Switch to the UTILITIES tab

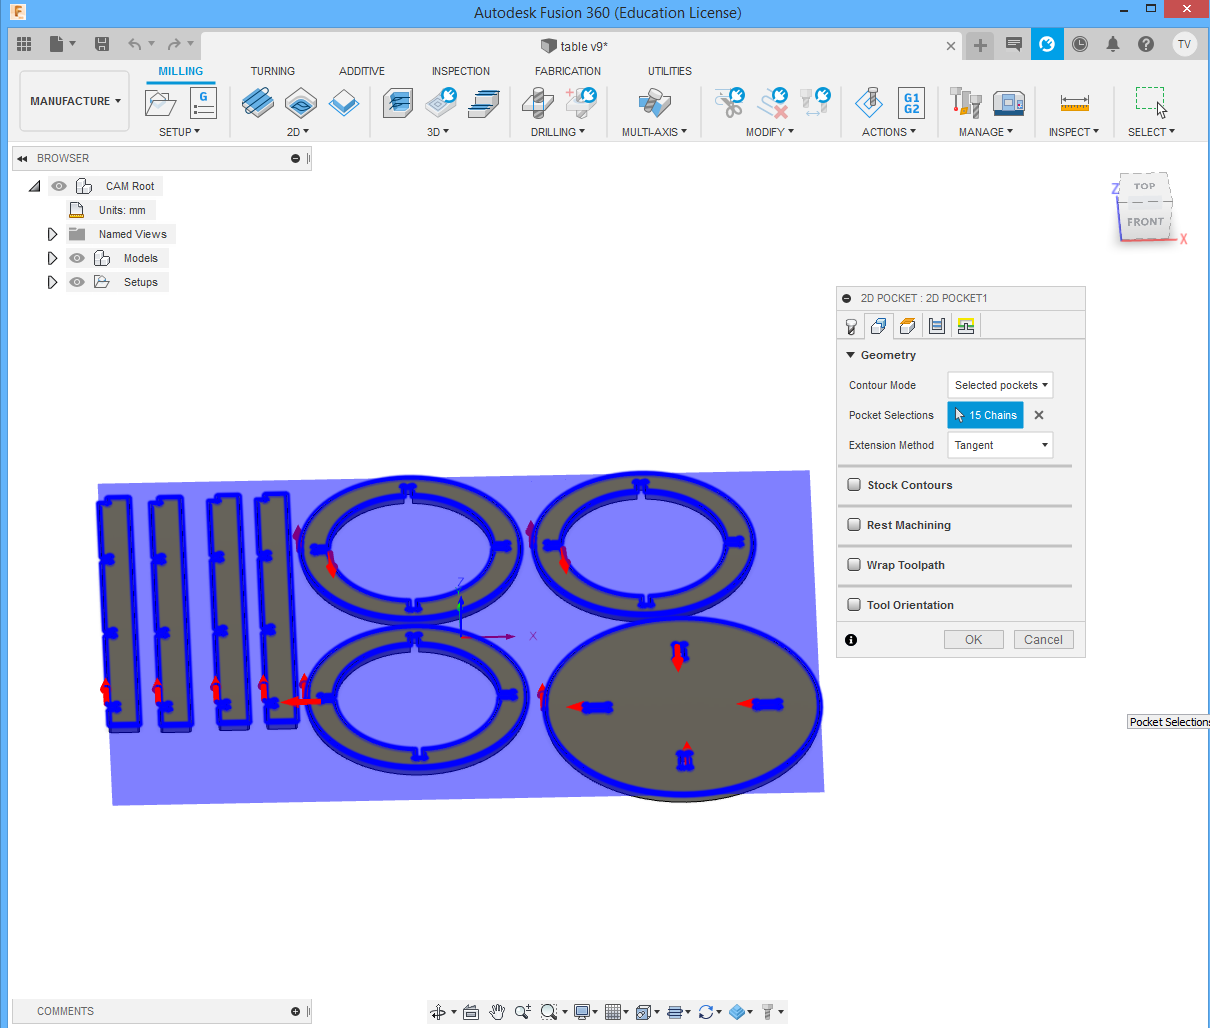click(670, 71)
